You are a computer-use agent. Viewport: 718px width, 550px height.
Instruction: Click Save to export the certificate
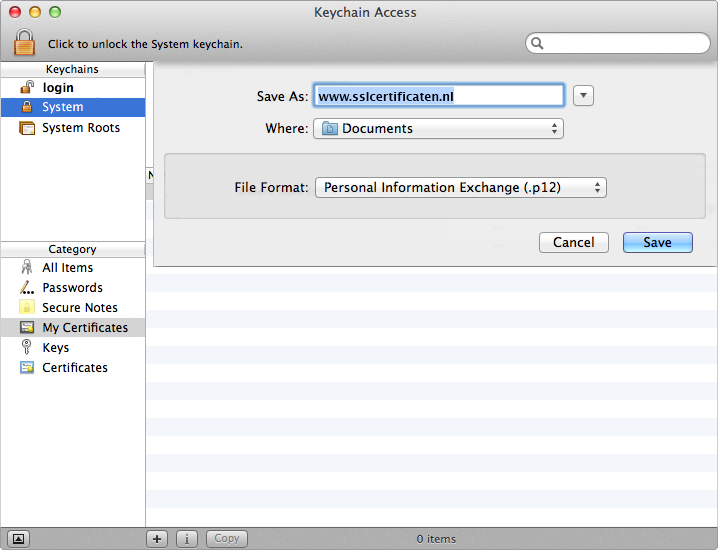[x=658, y=242]
